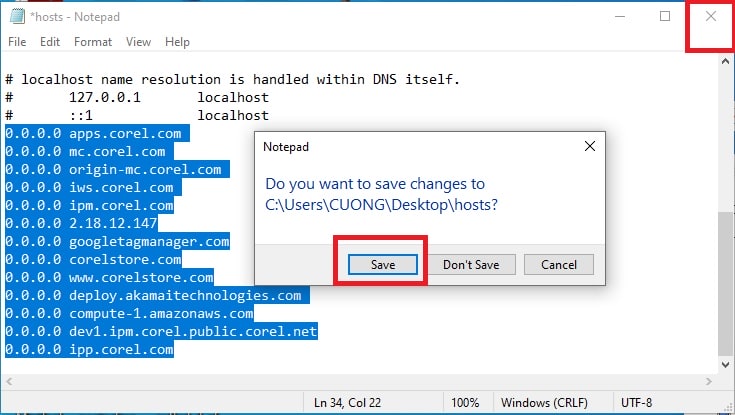This screenshot has width=735, height=415.
Task: Open the Help menu
Action: point(177,42)
